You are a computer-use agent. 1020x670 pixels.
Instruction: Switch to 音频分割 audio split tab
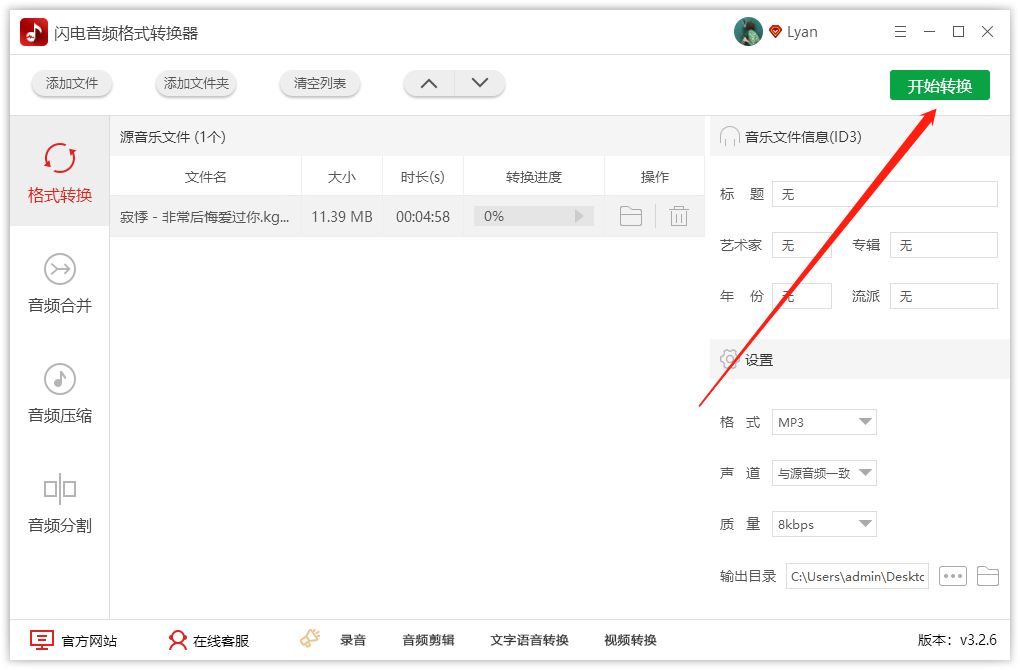point(60,503)
